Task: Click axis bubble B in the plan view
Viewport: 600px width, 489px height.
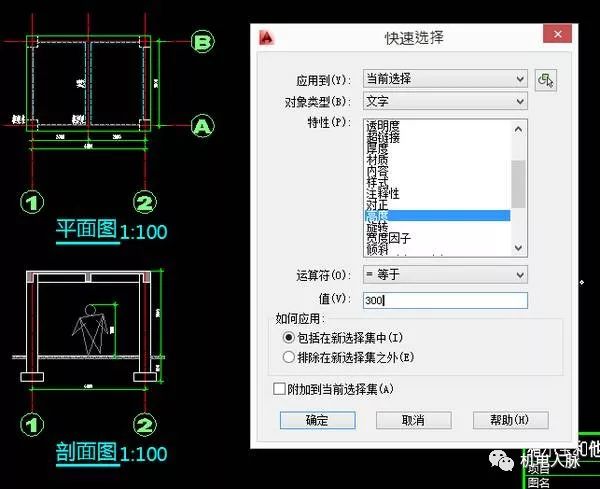Action: (x=203, y=42)
